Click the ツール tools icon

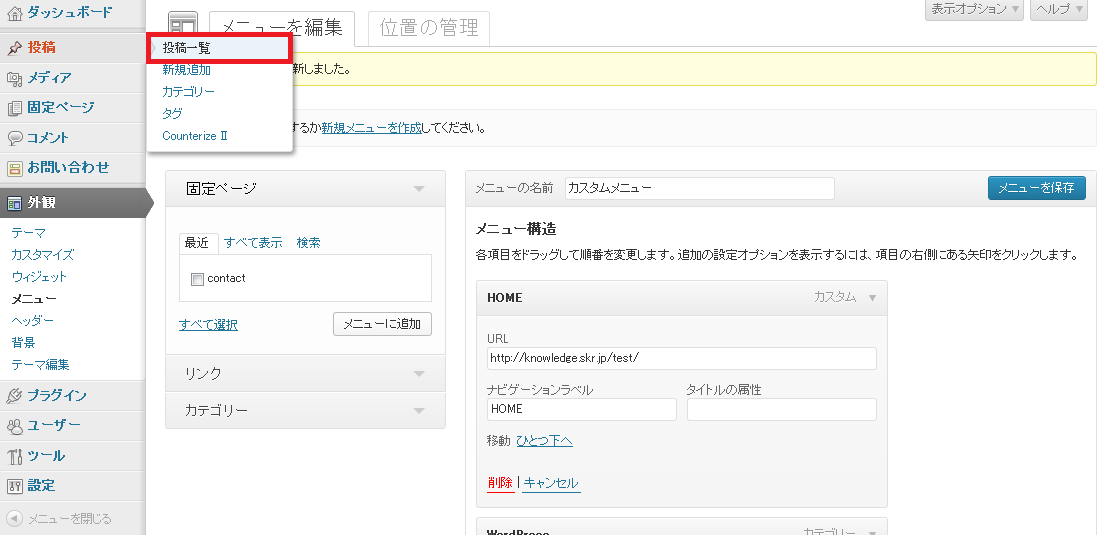(14, 456)
